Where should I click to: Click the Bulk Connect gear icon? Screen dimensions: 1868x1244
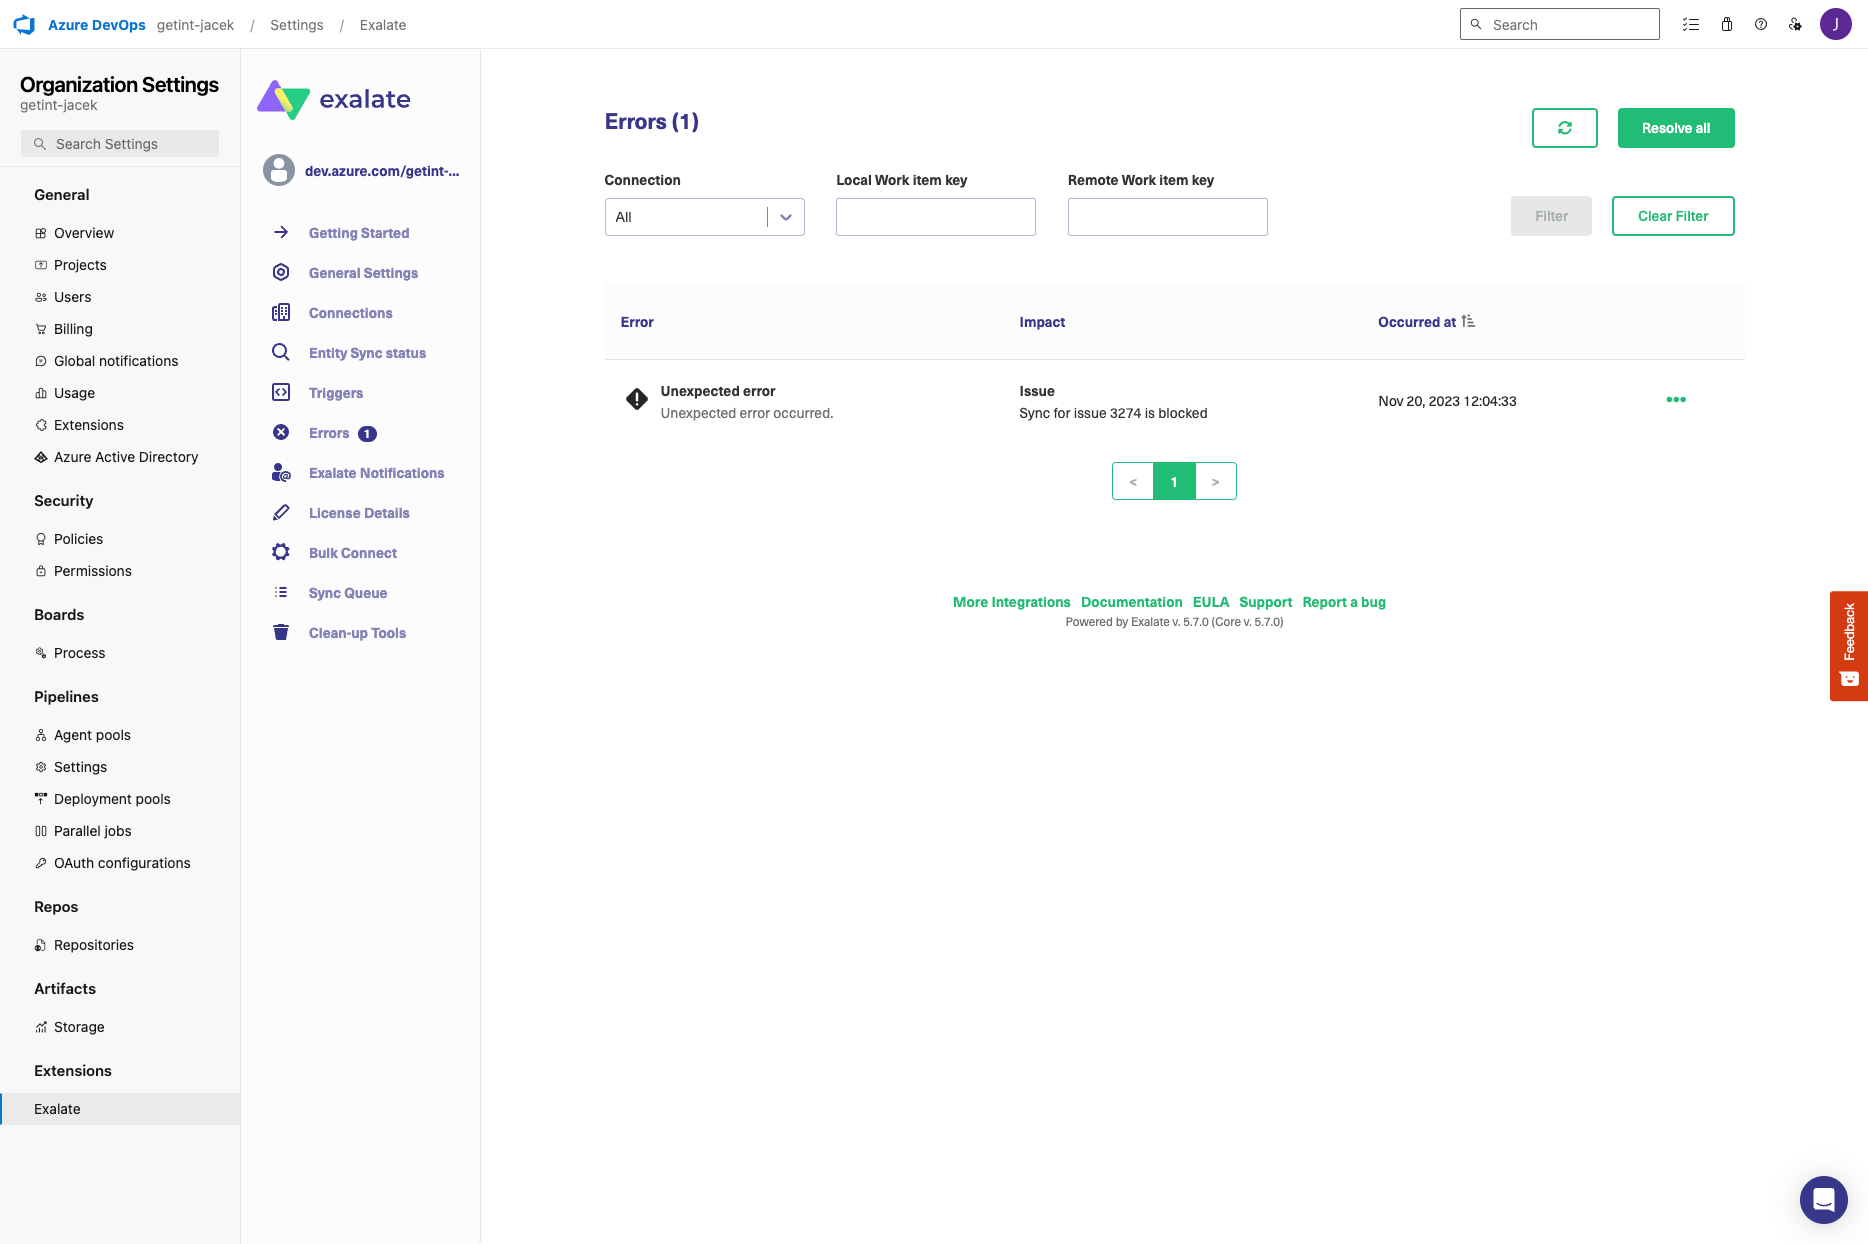click(x=281, y=552)
